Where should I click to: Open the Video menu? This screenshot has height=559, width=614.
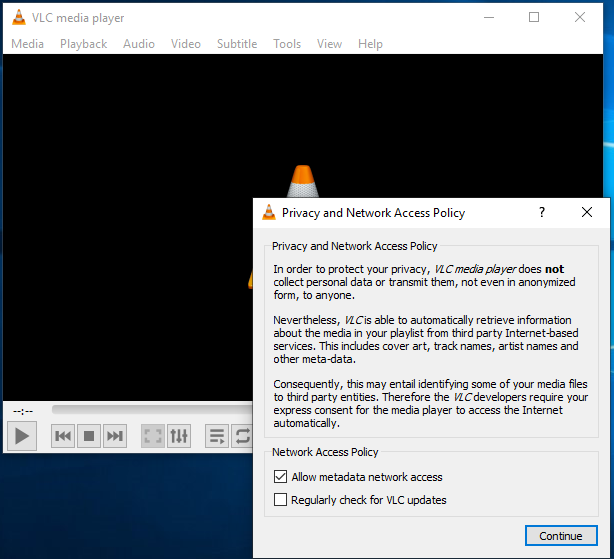tap(186, 44)
